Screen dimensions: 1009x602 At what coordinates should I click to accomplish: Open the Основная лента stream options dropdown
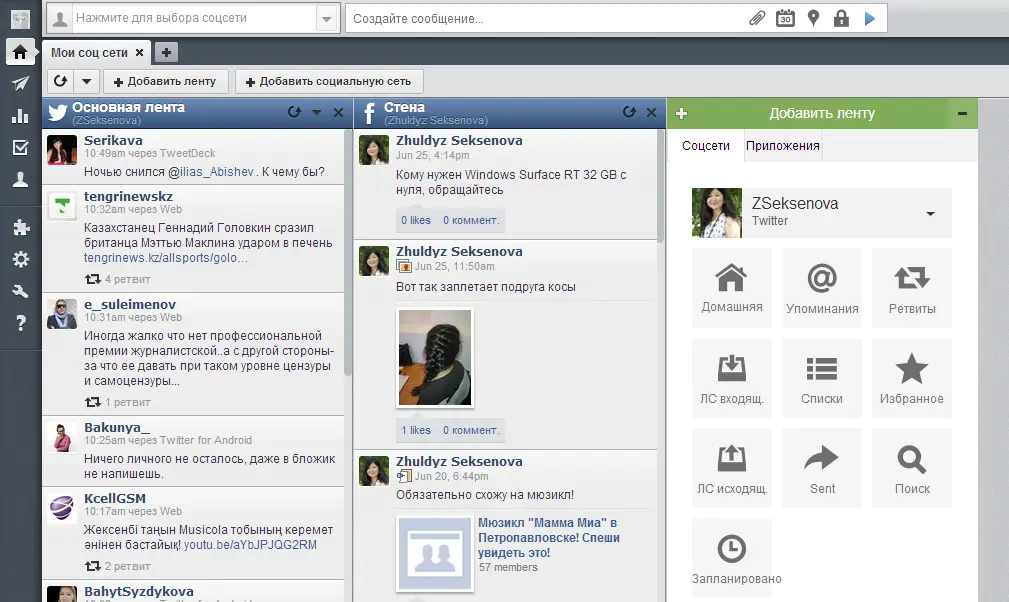click(317, 113)
